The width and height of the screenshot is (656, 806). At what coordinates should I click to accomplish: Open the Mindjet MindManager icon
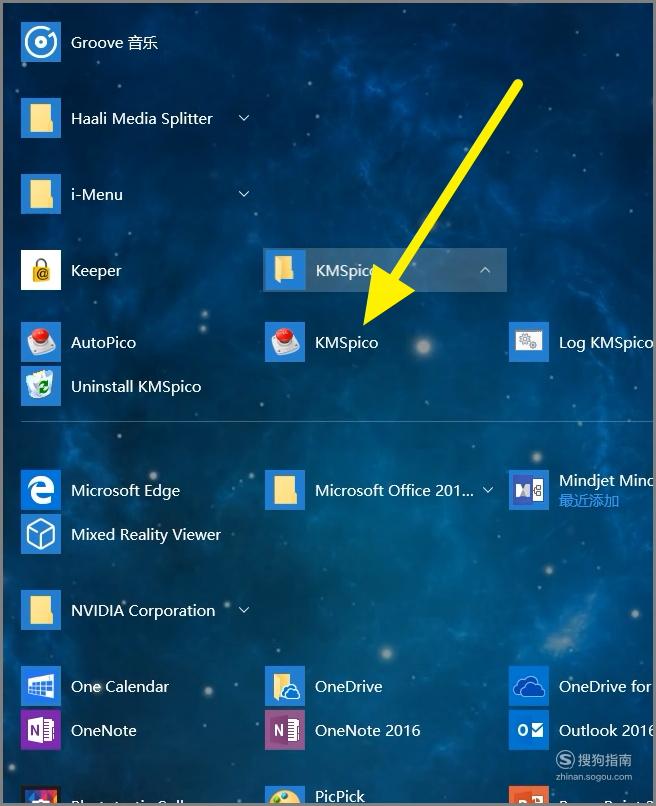pos(529,490)
